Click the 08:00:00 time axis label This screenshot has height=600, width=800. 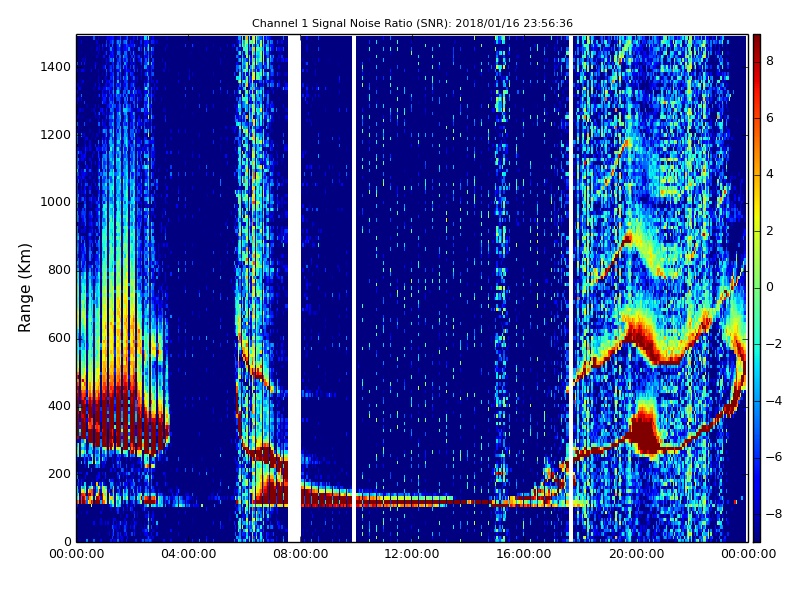301,554
